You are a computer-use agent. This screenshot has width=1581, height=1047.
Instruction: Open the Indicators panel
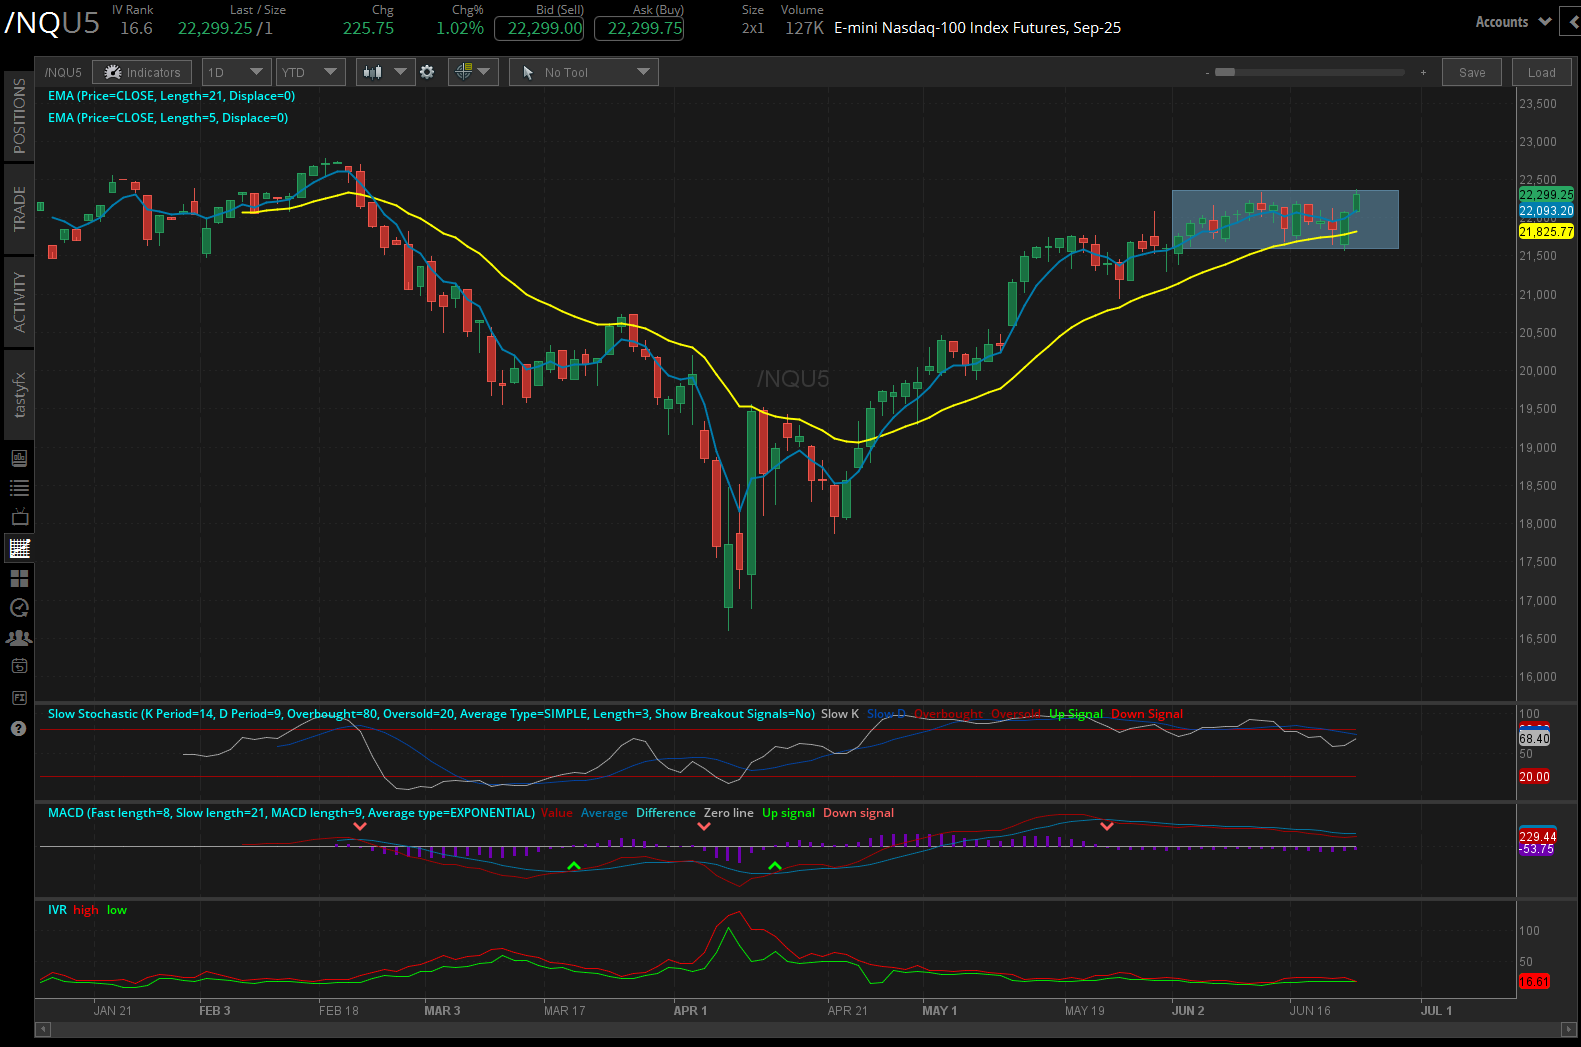click(x=142, y=72)
